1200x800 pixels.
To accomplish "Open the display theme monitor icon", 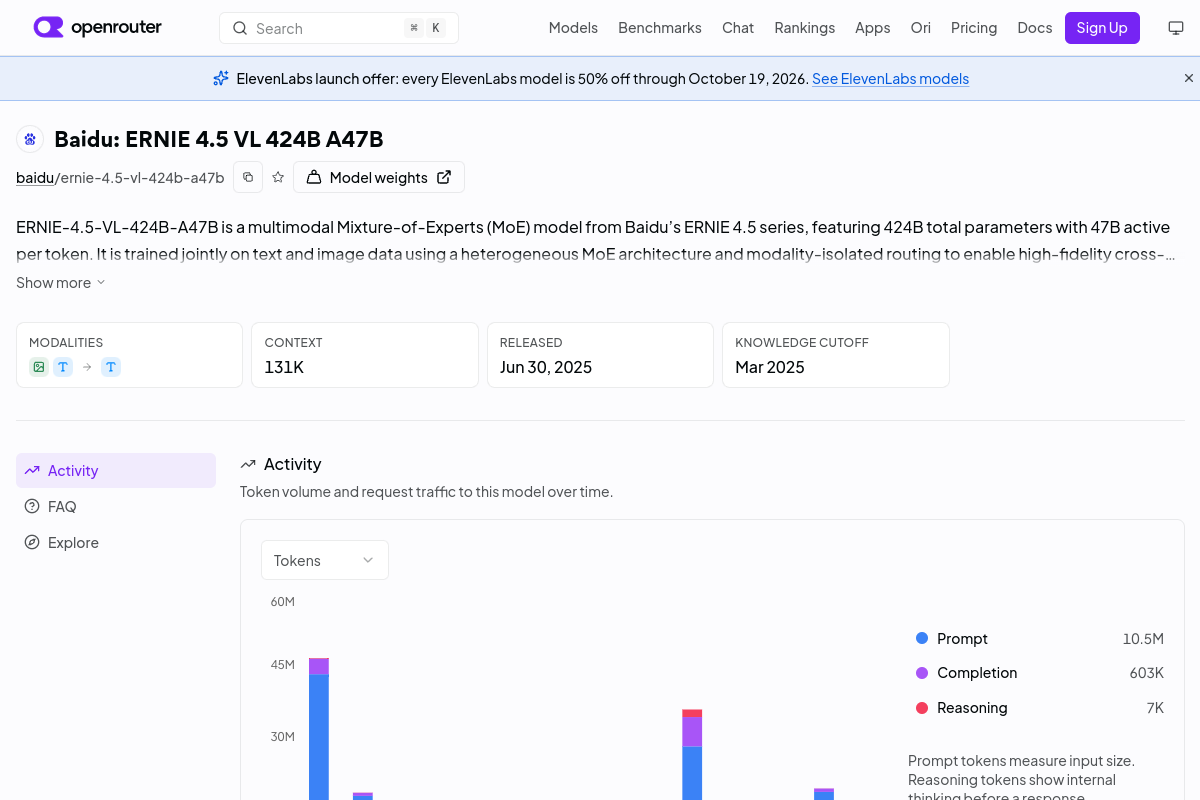I will (1176, 28).
